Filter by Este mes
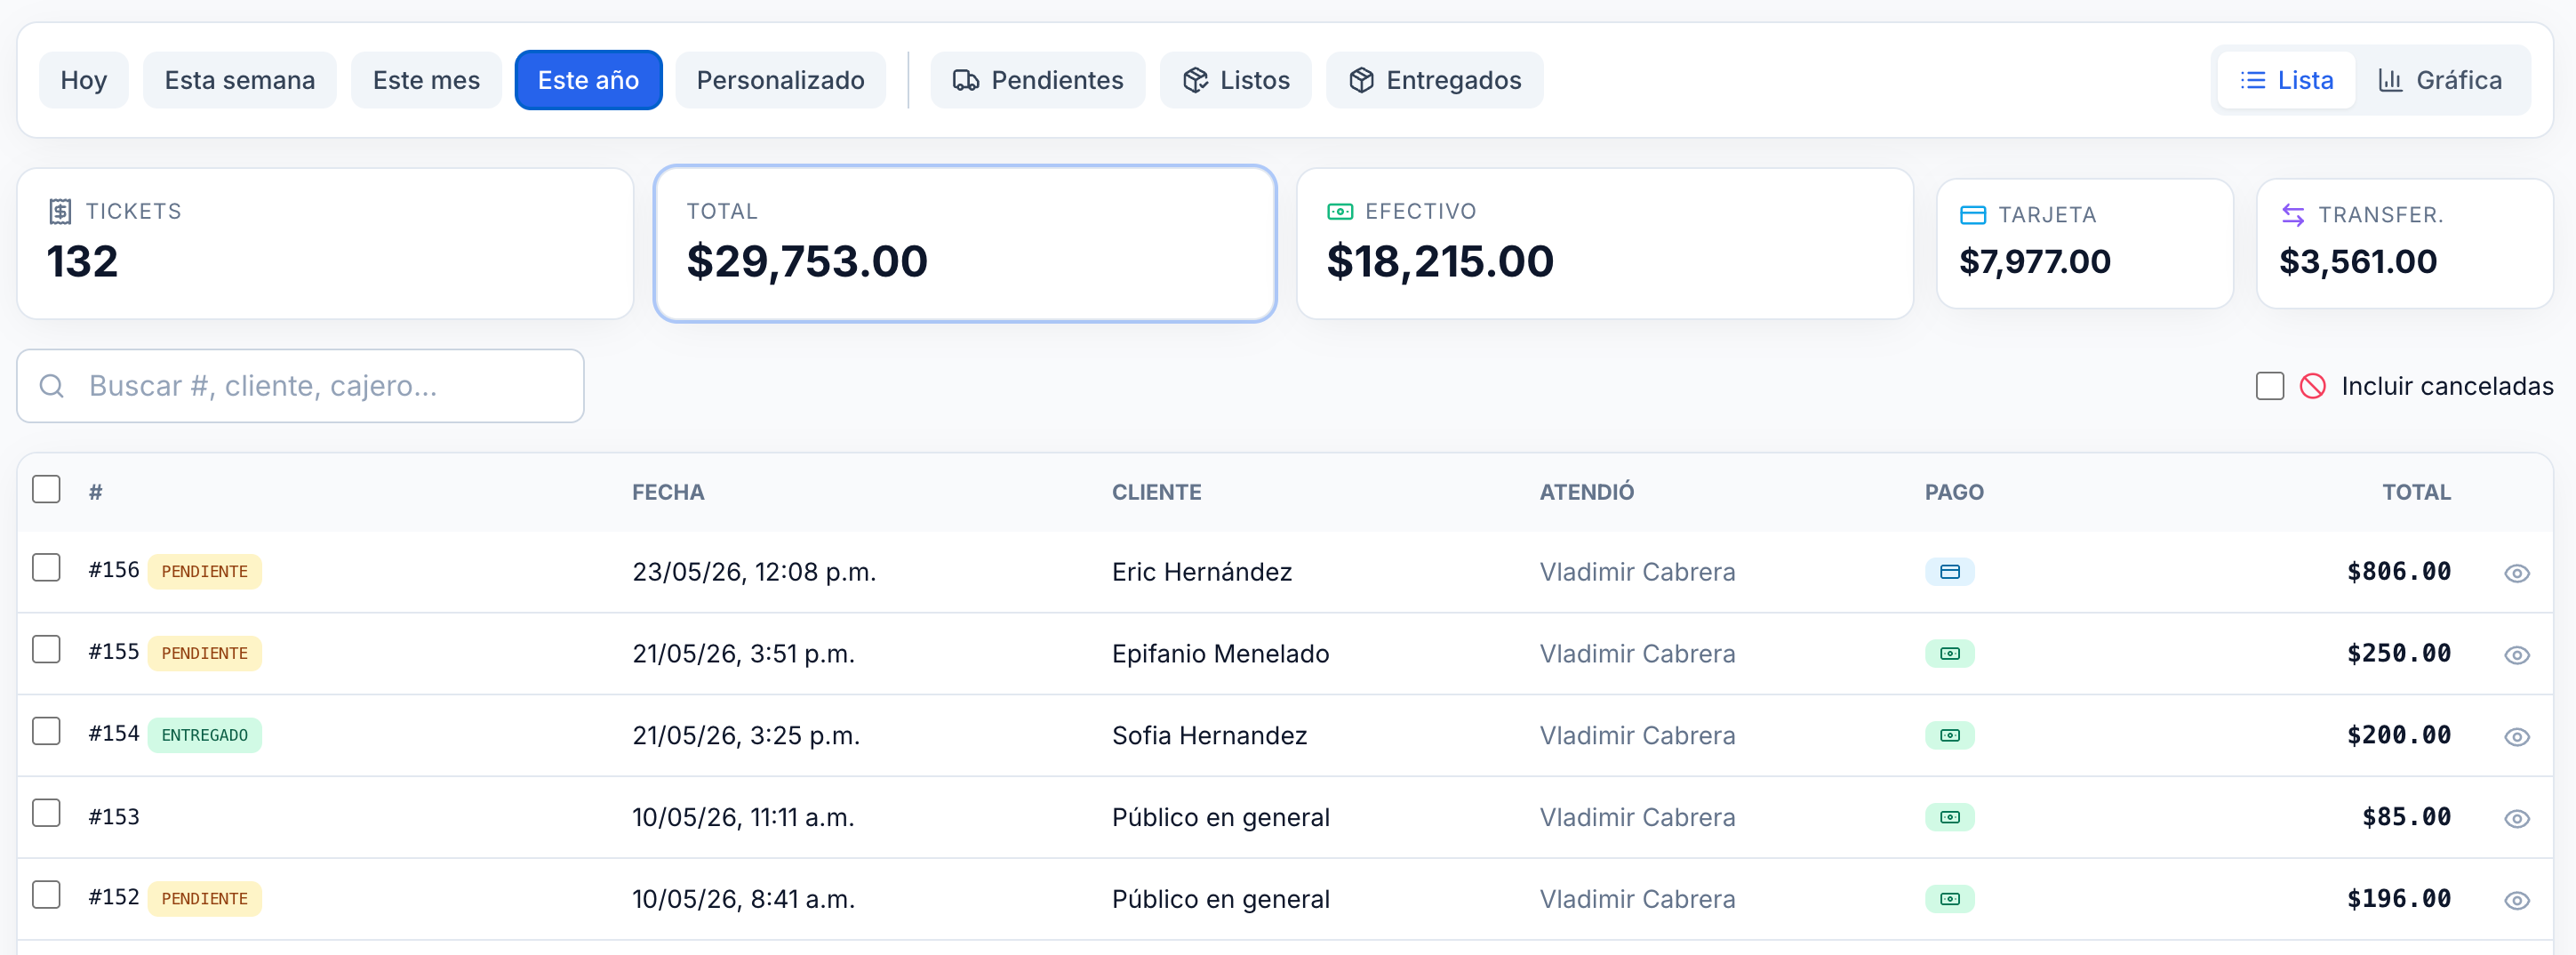2576x955 pixels. pyautogui.click(x=426, y=80)
